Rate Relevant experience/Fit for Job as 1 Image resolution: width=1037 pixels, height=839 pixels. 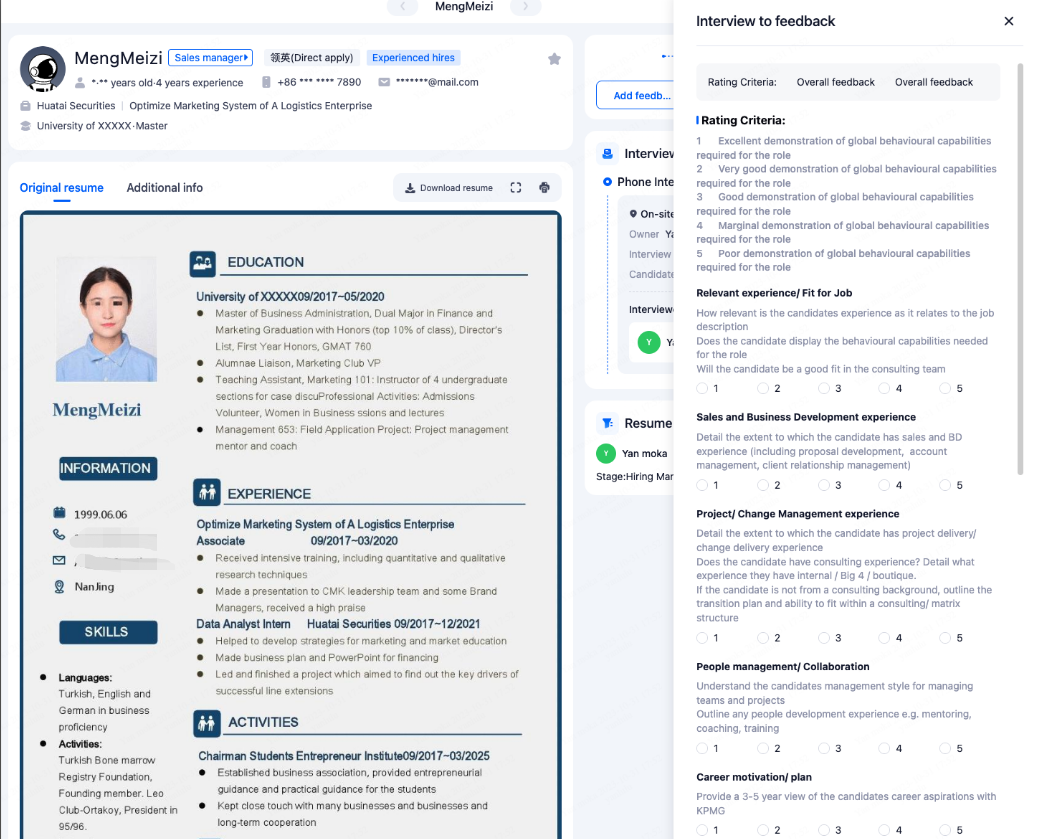[702, 388]
